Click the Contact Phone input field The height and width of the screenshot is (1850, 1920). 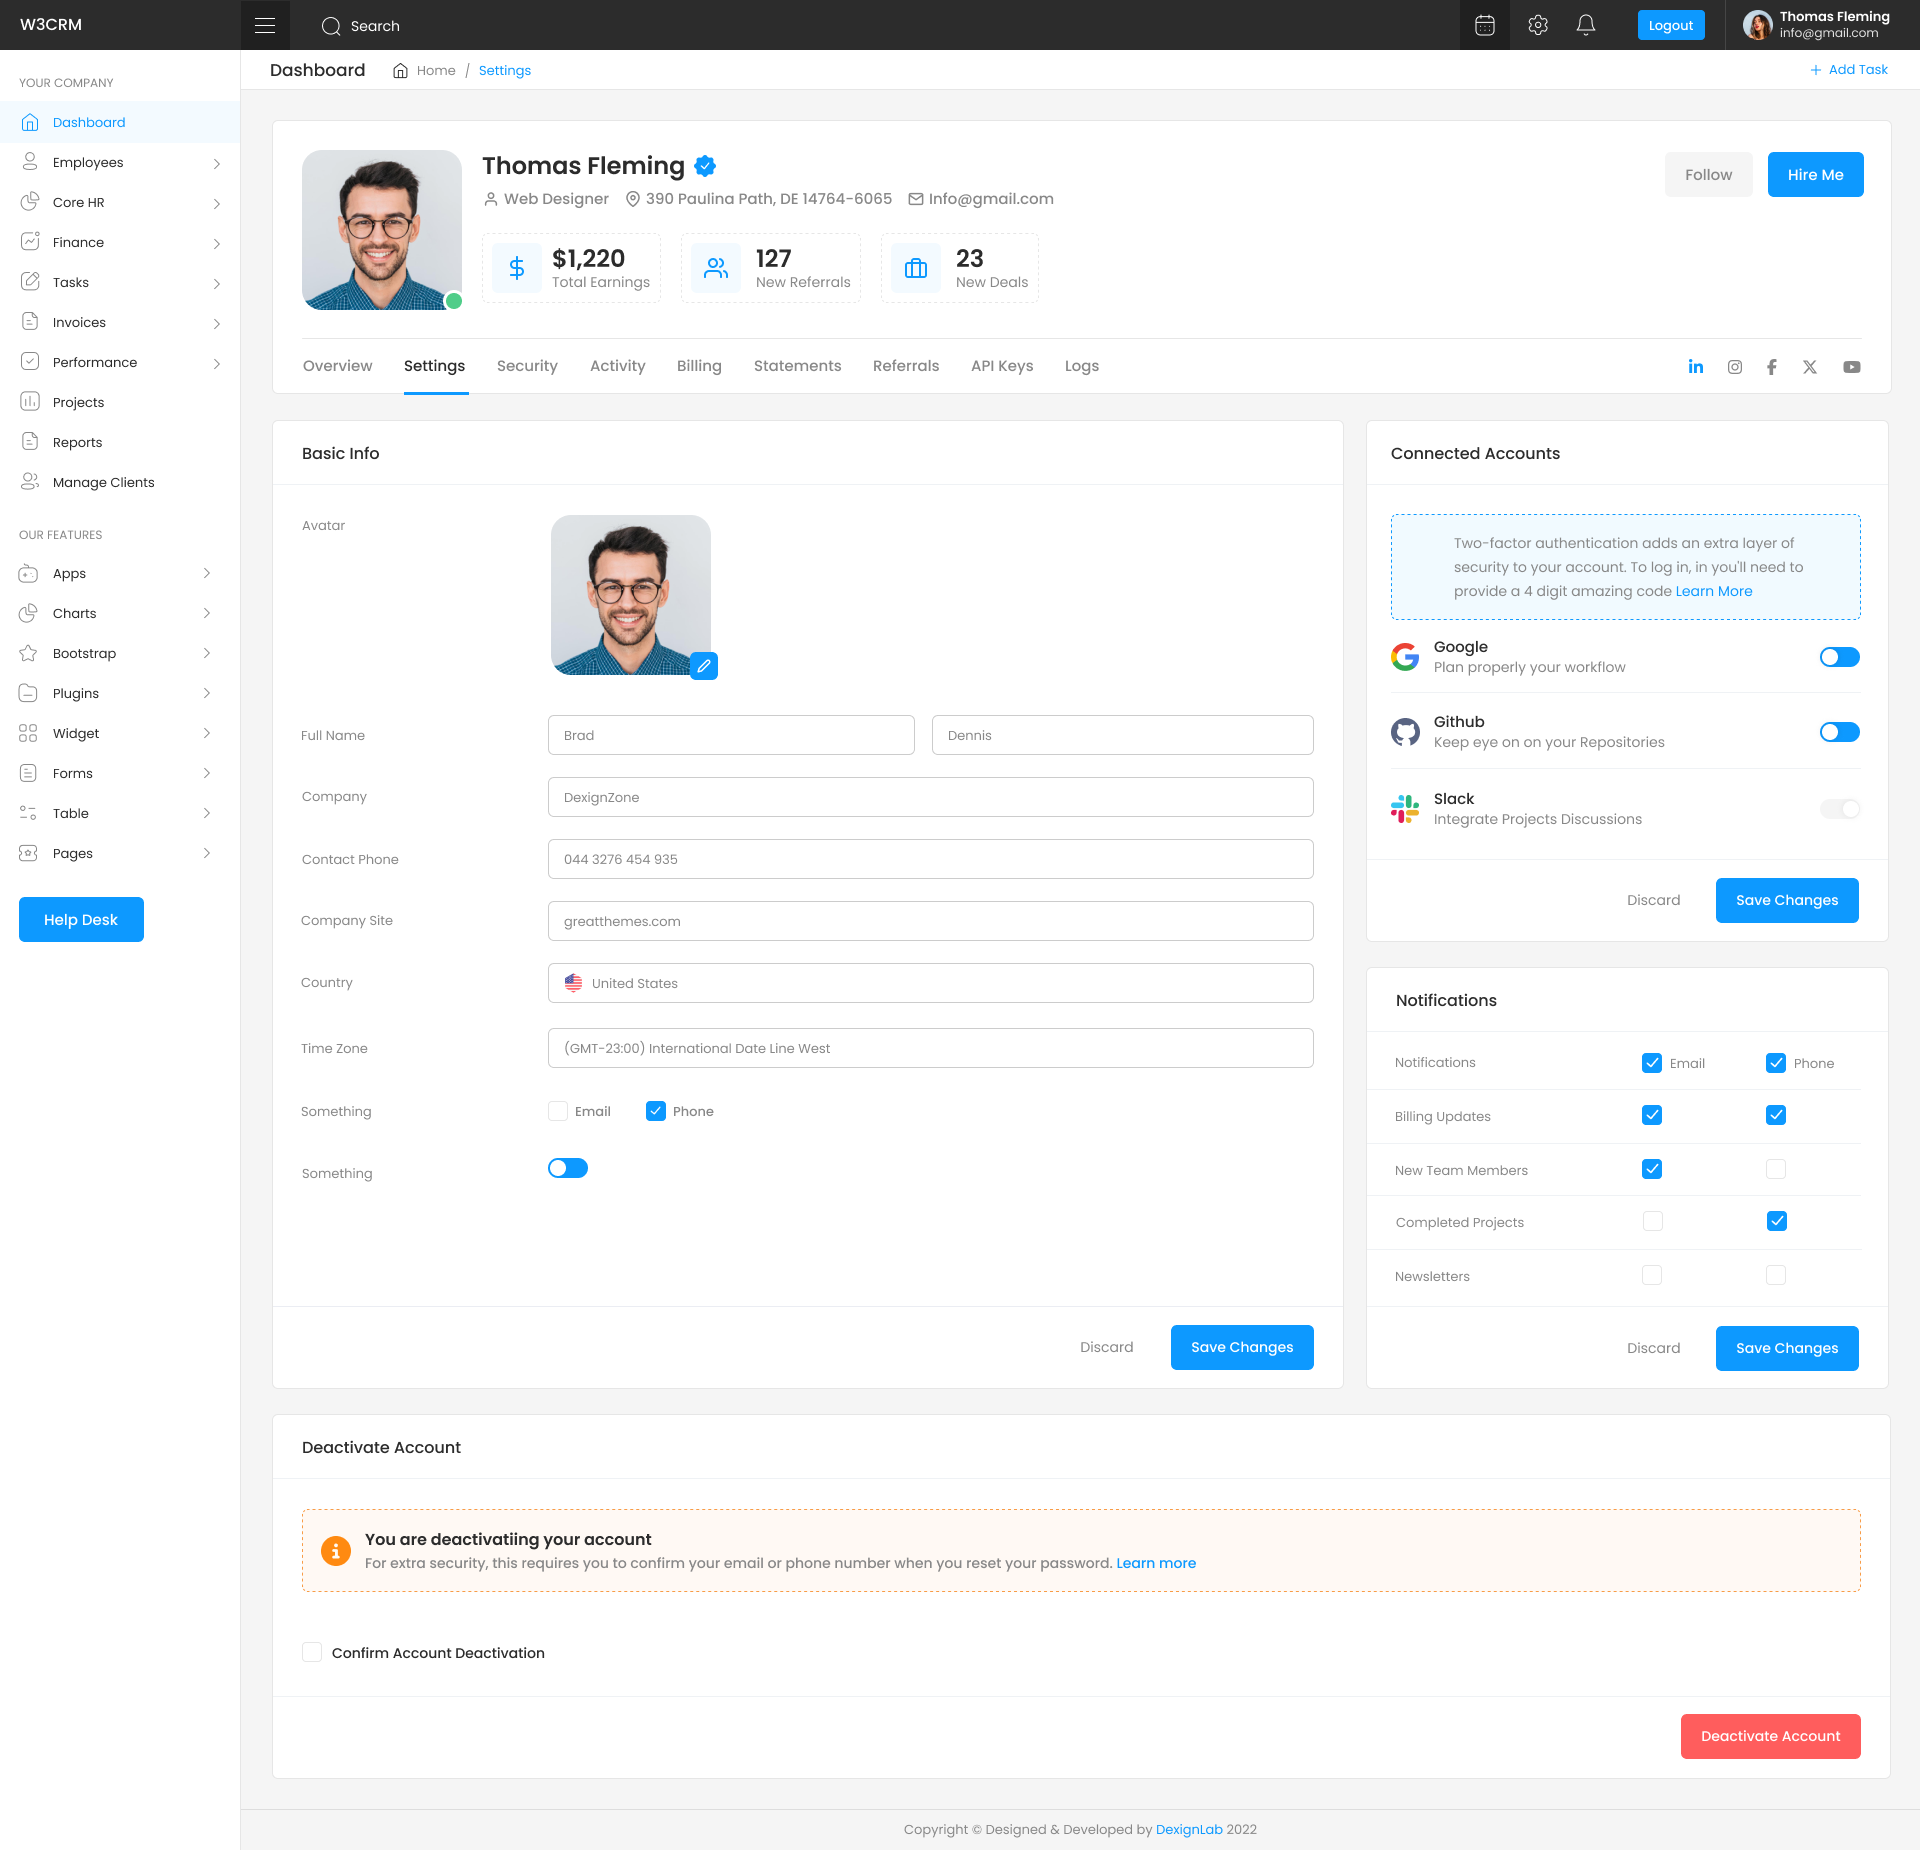(x=930, y=859)
